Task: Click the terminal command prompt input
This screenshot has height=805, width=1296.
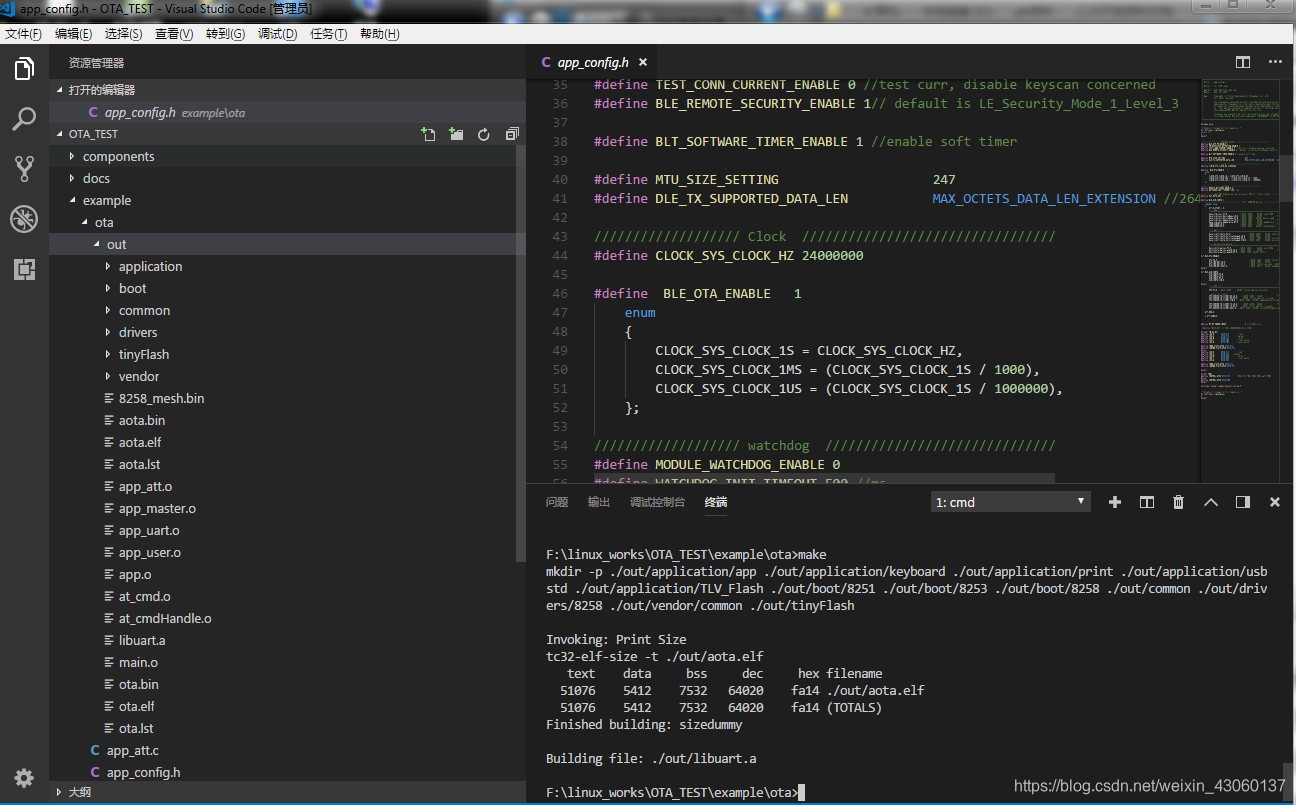Action: coord(802,793)
